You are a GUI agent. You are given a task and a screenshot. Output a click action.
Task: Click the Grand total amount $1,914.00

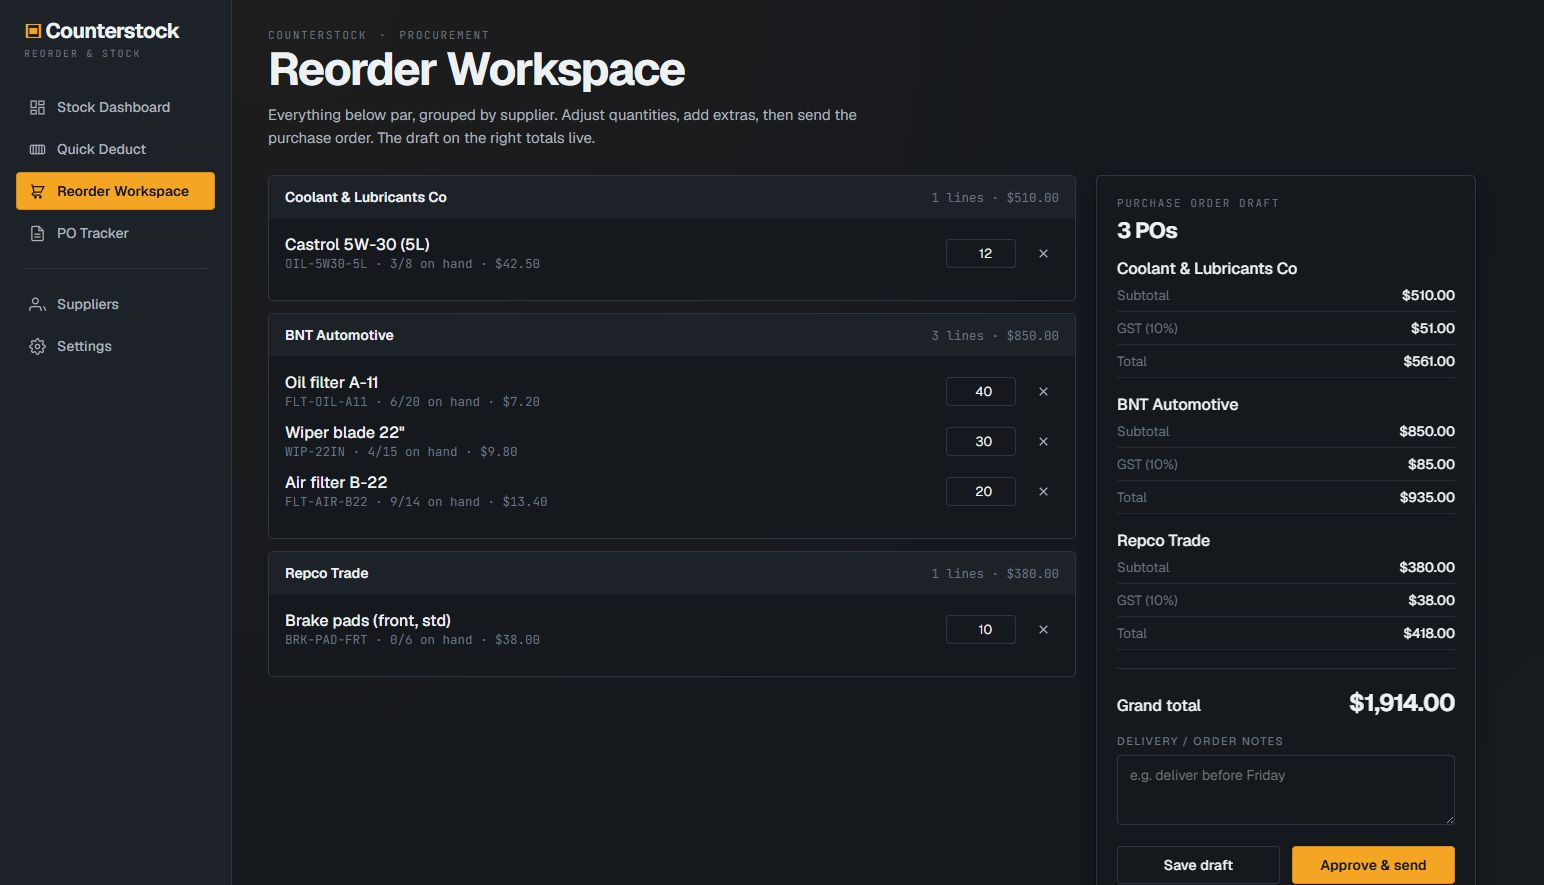click(1401, 703)
